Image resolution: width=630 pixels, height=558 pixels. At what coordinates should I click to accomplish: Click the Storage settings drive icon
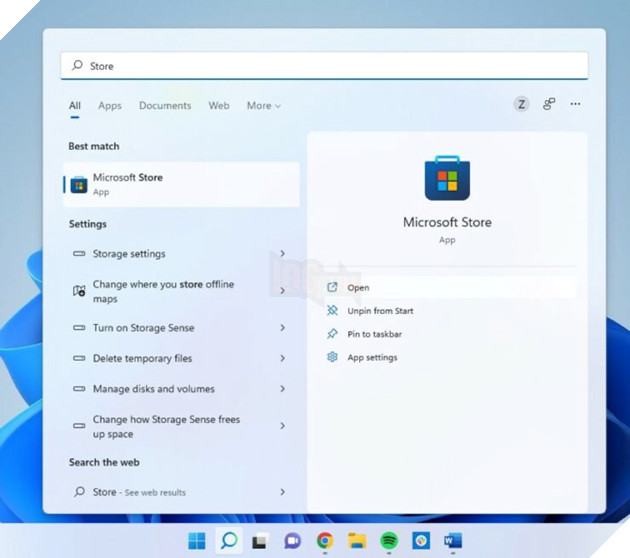tap(79, 253)
